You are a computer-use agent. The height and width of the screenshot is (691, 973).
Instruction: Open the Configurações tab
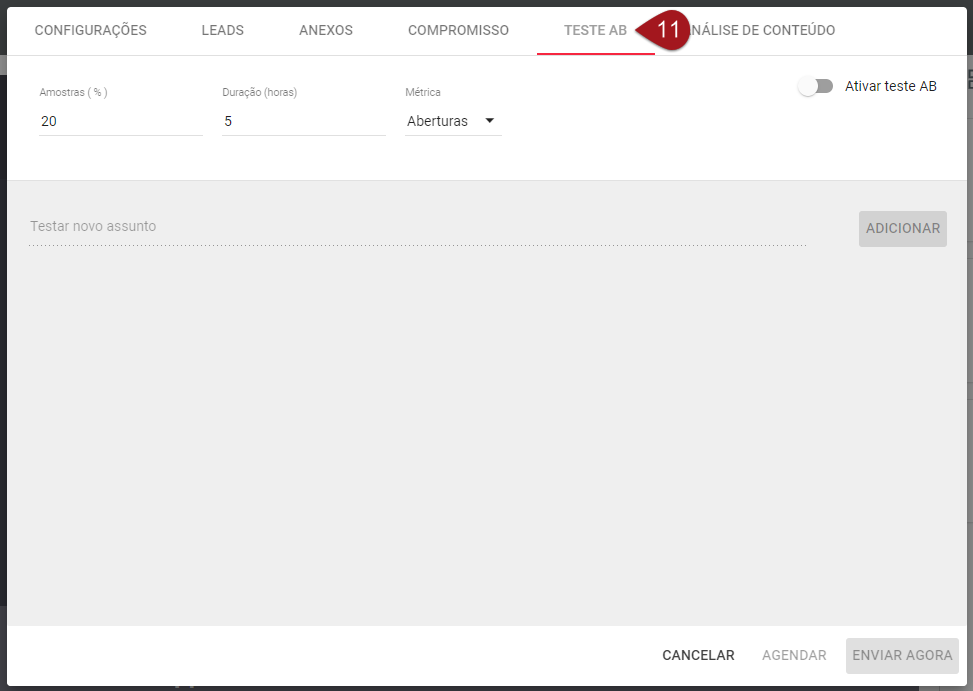click(90, 30)
